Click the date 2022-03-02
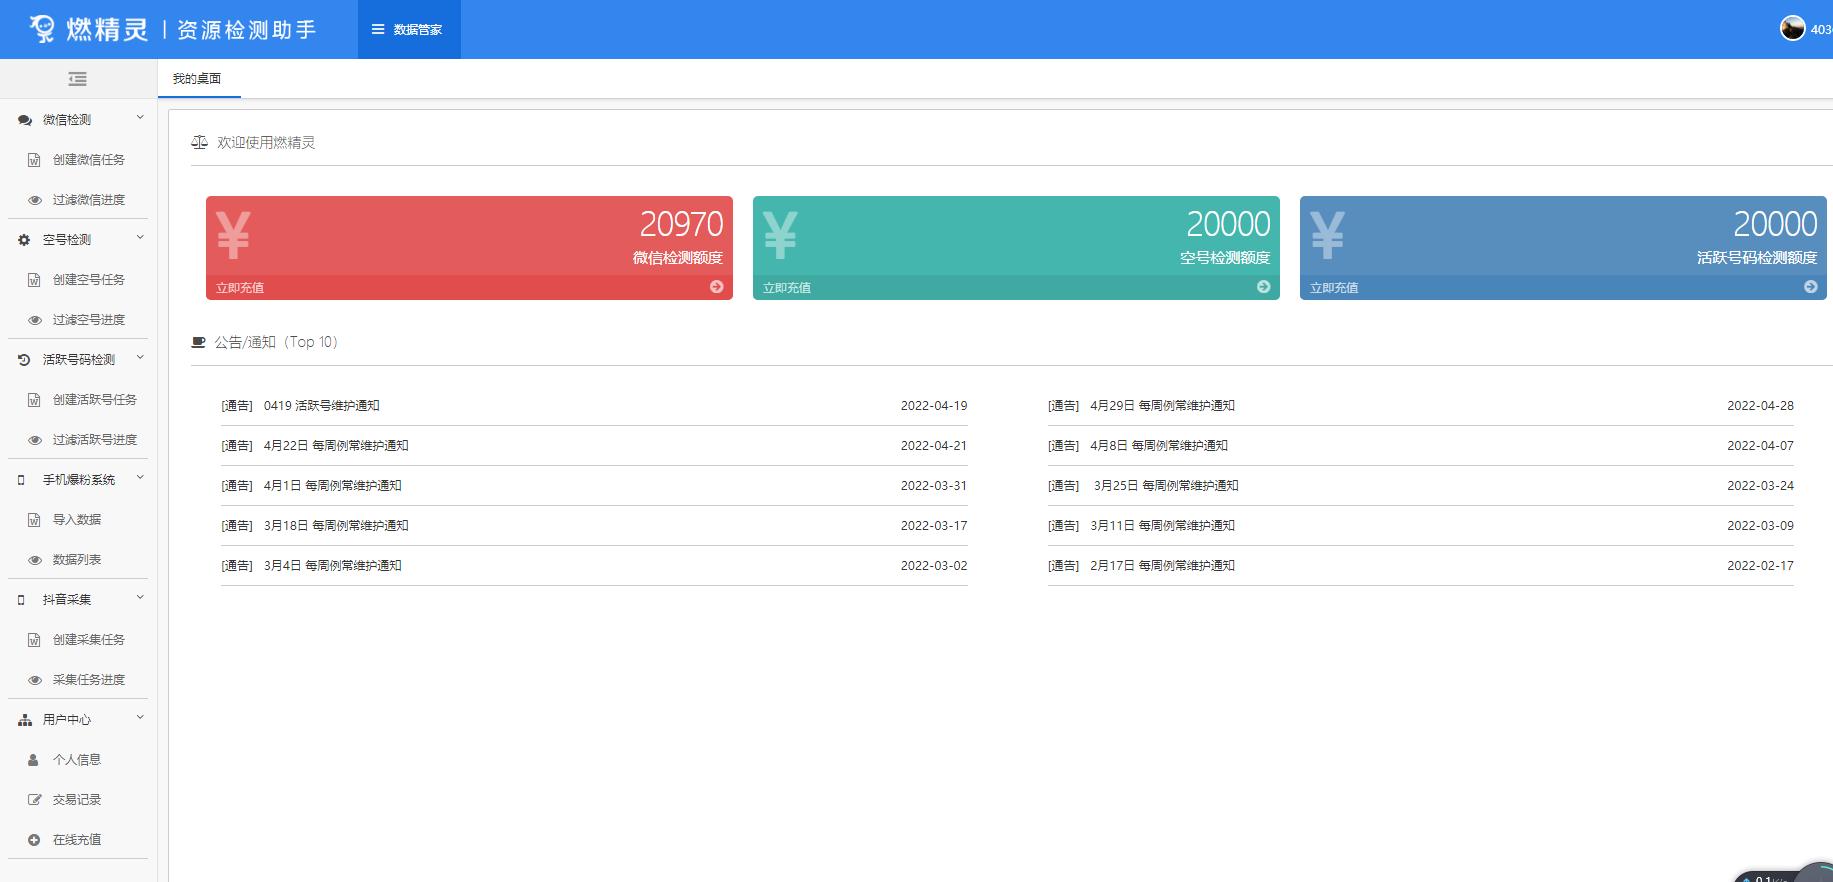1833x882 pixels. point(934,566)
